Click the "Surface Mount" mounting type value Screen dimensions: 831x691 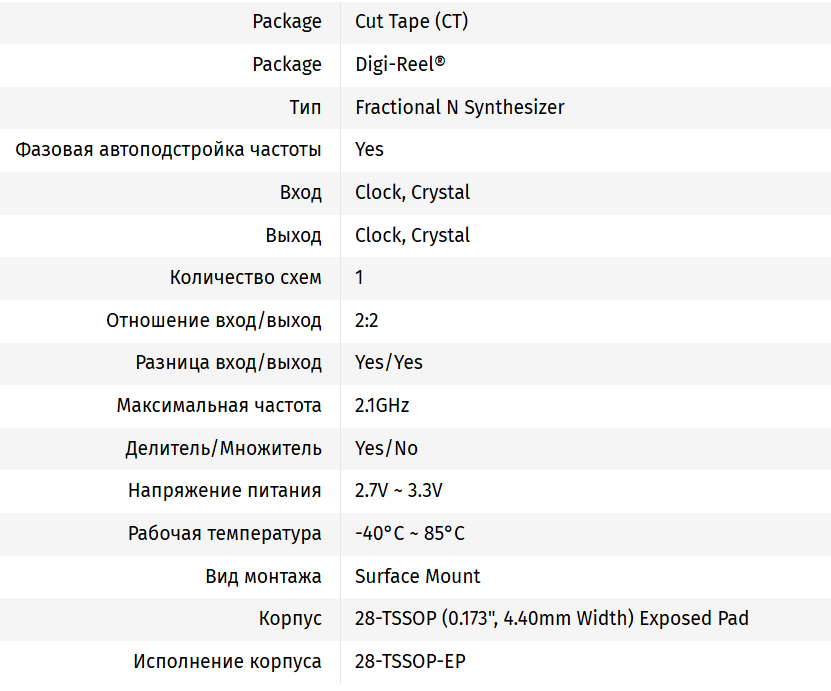coord(417,576)
